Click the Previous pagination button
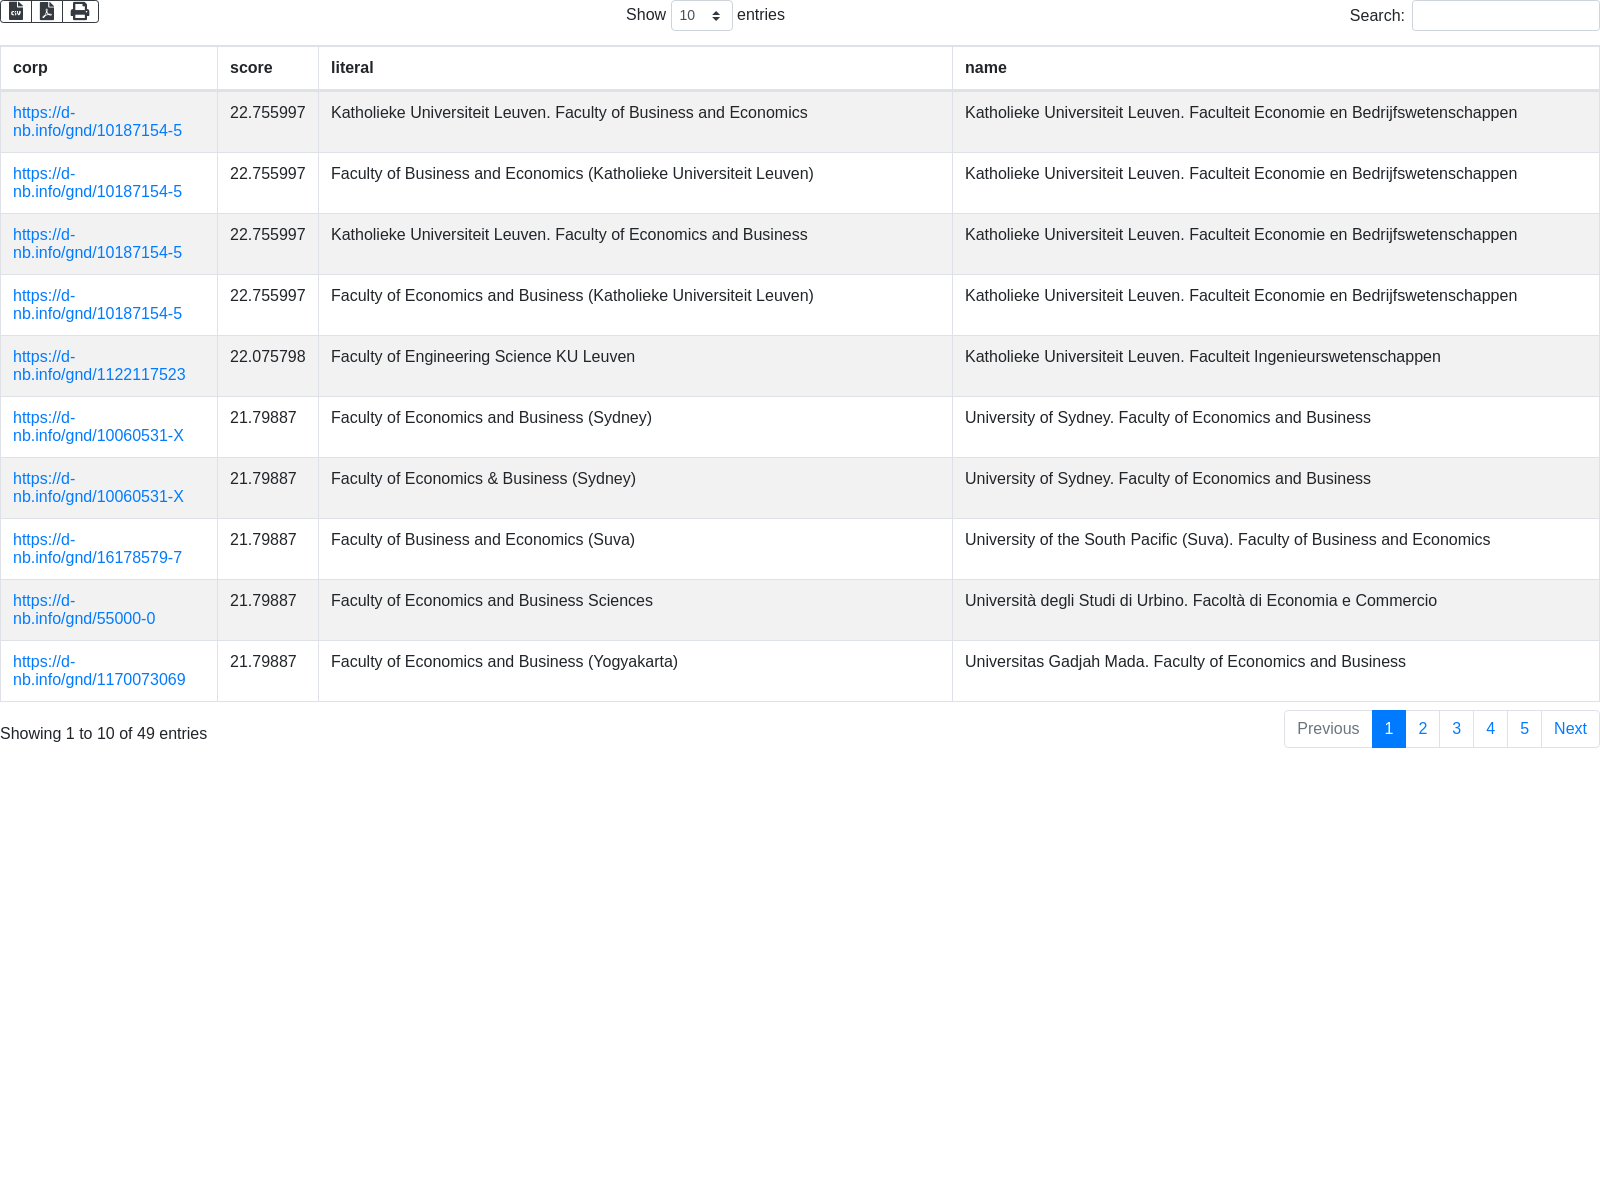Image resolution: width=1600 pixels, height=1200 pixels. (x=1327, y=729)
